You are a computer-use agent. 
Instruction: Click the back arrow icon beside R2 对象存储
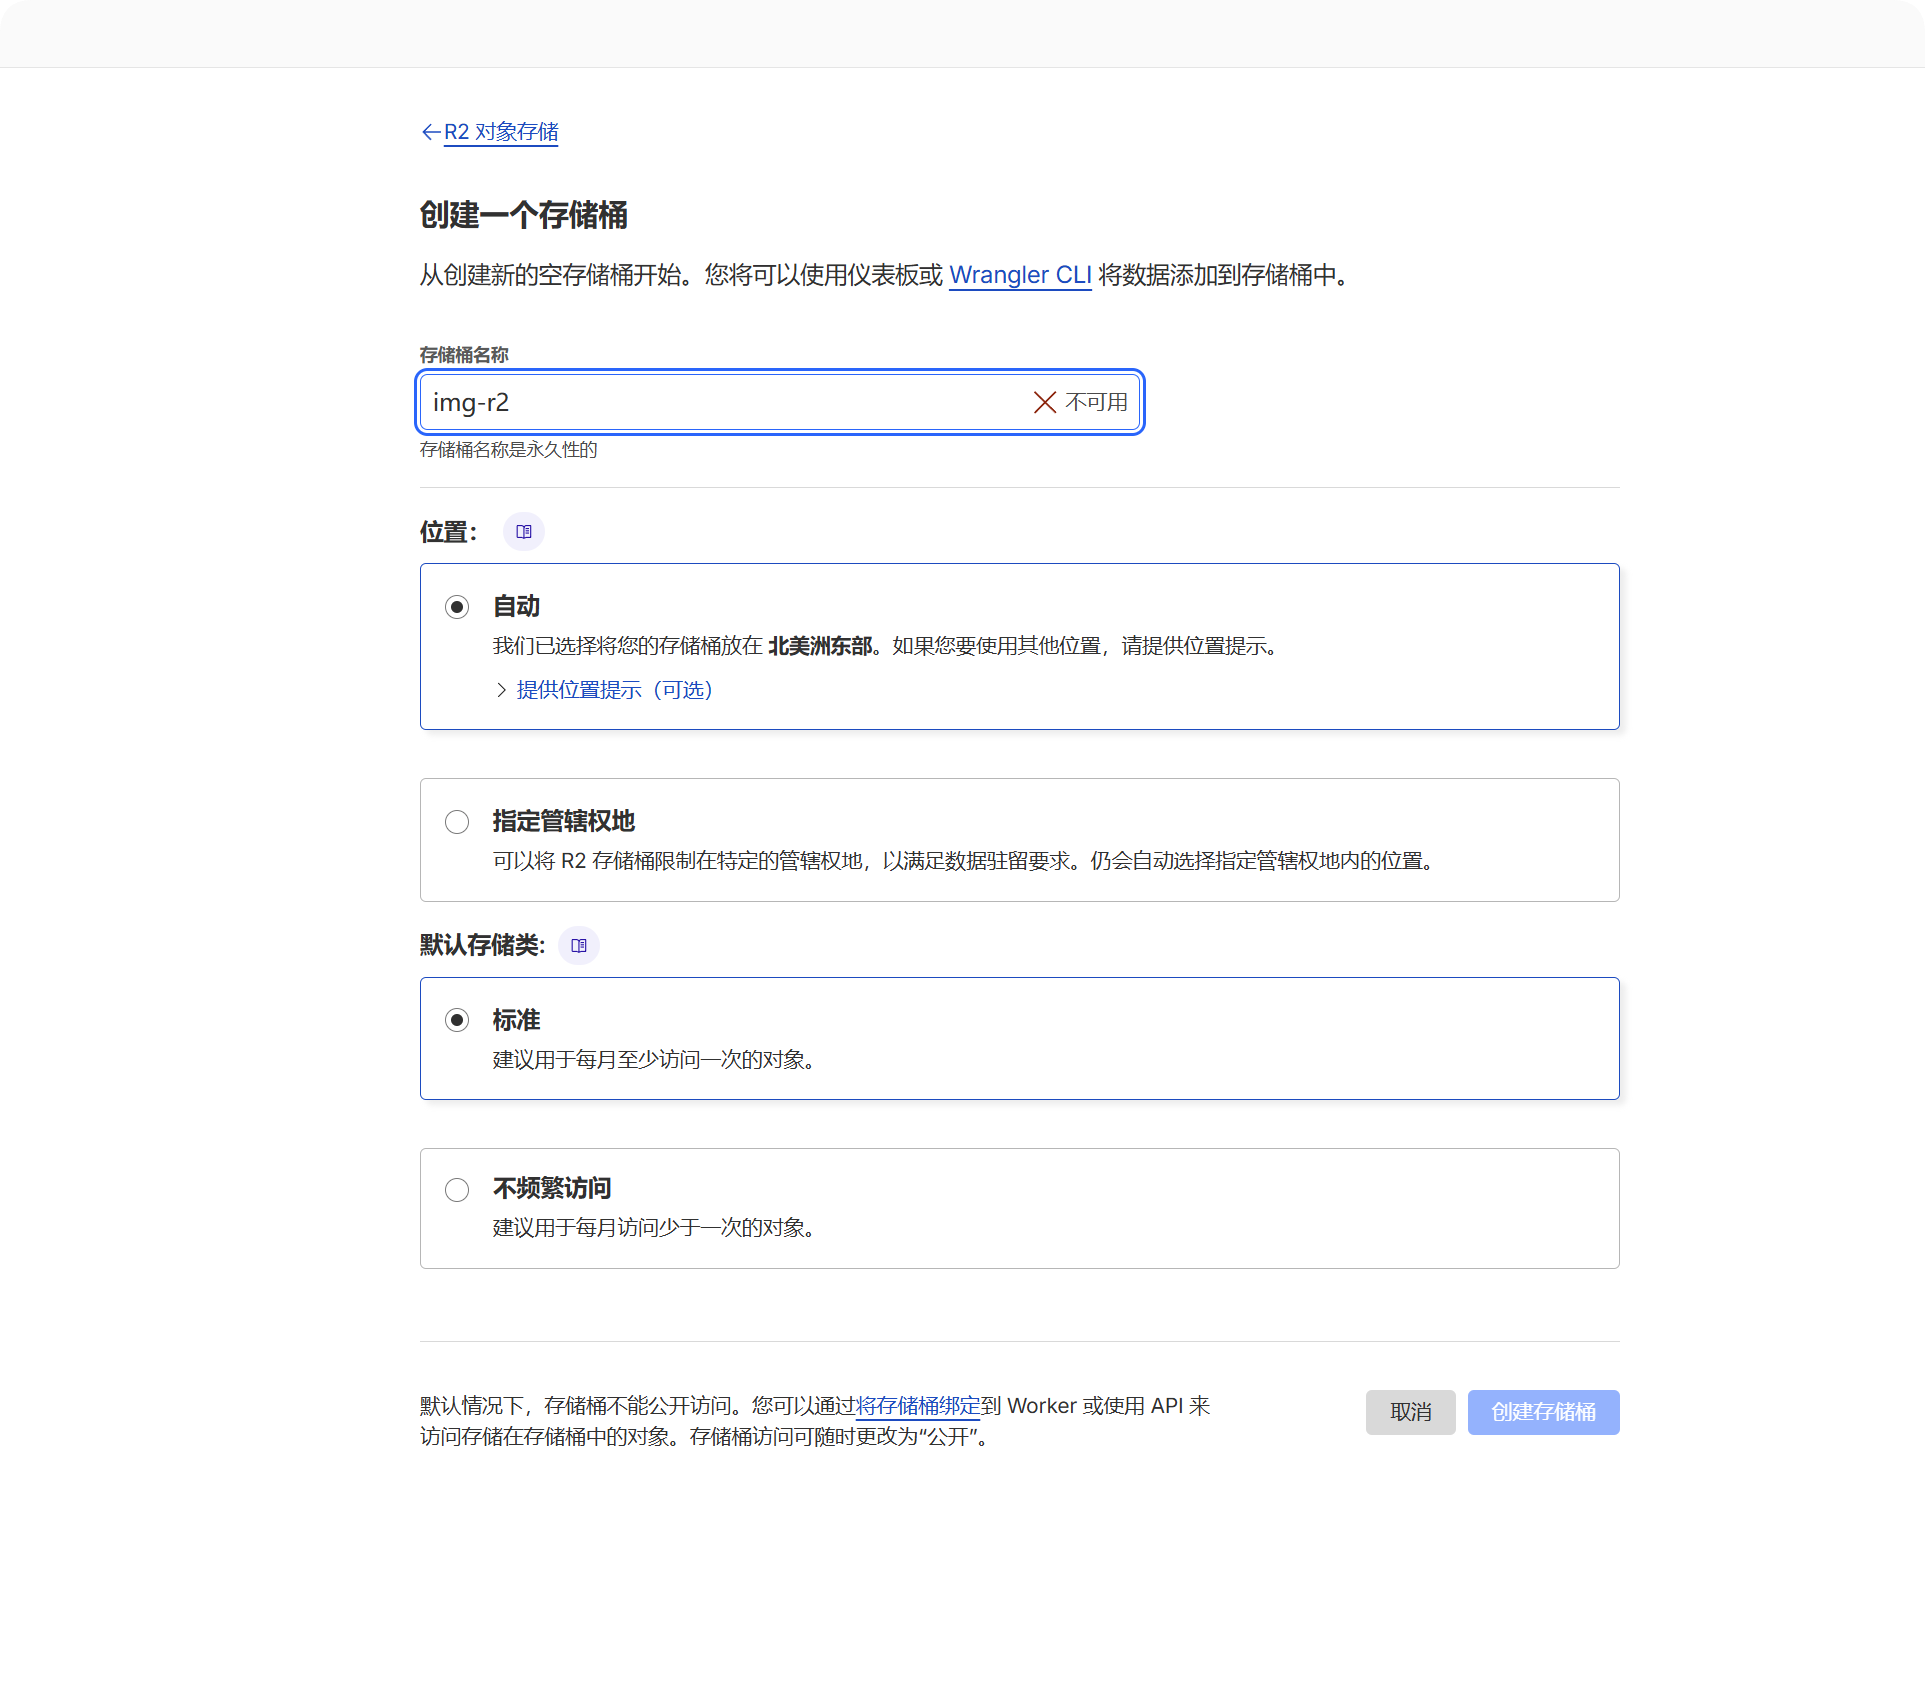(x=430, y=132)
